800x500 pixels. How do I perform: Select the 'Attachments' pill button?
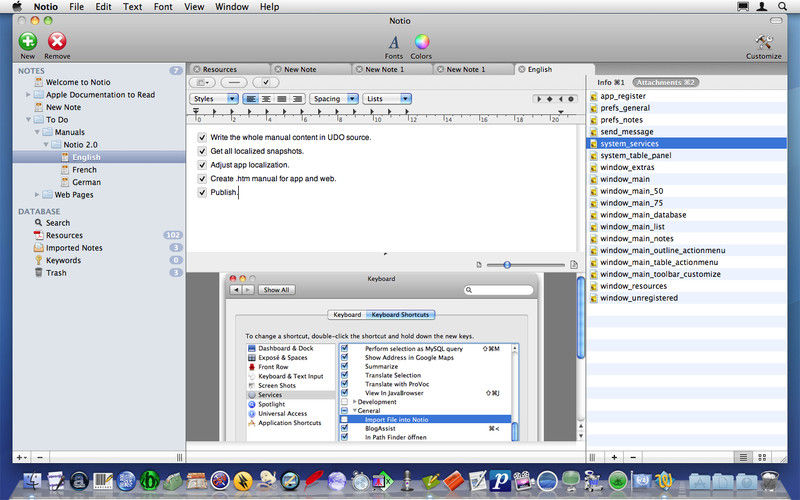[666, 82]
